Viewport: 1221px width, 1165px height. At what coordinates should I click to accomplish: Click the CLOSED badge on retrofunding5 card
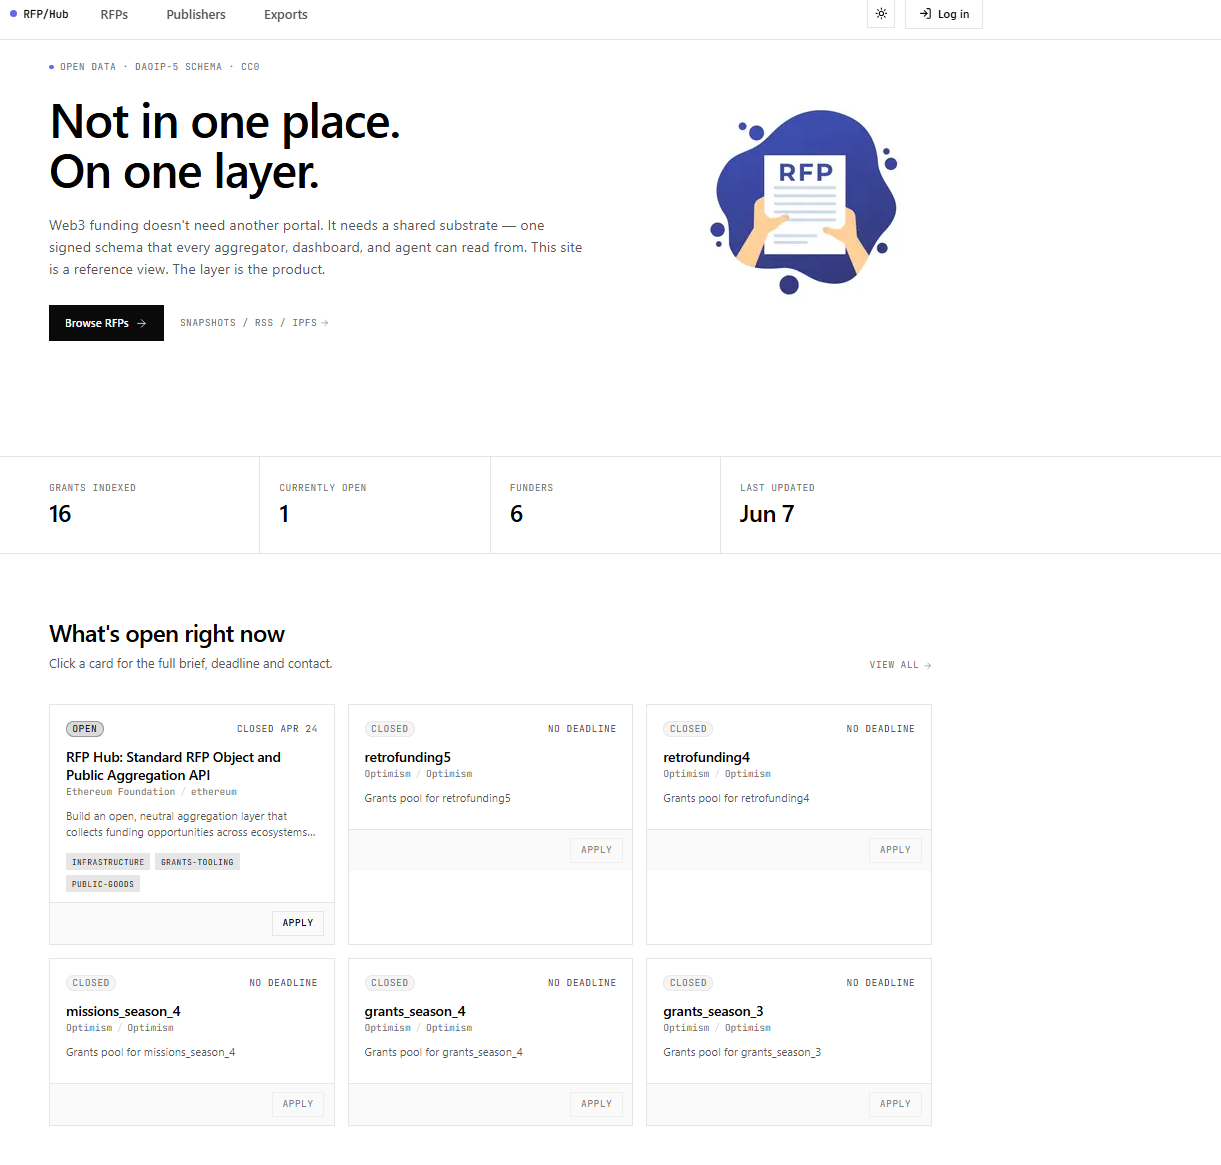[390, 729]
